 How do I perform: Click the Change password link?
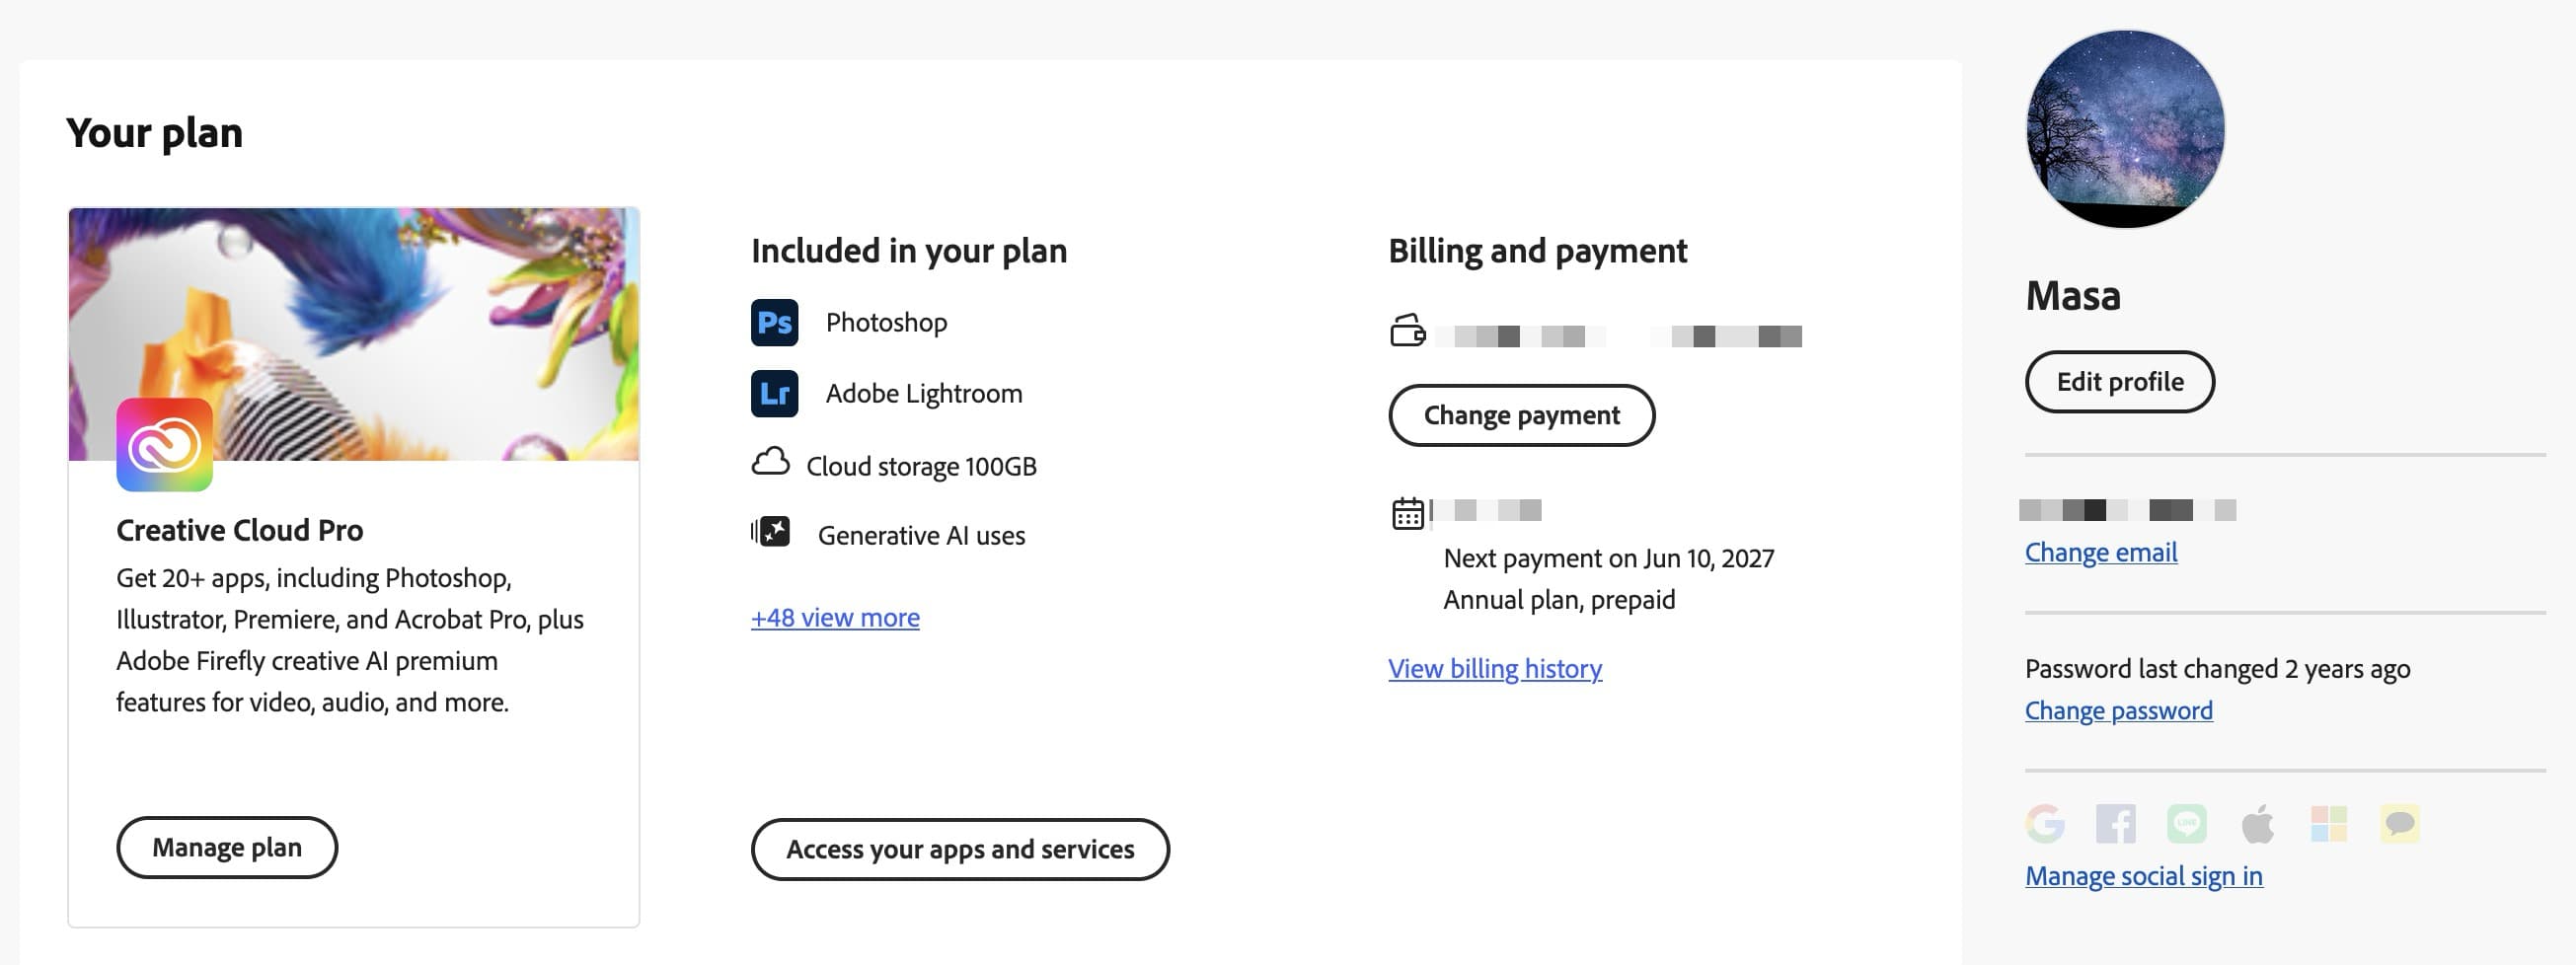click(x=2119, y=710)
